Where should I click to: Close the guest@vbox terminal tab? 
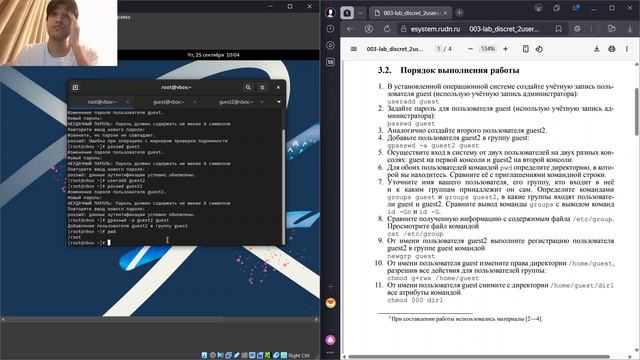point(194,102)
